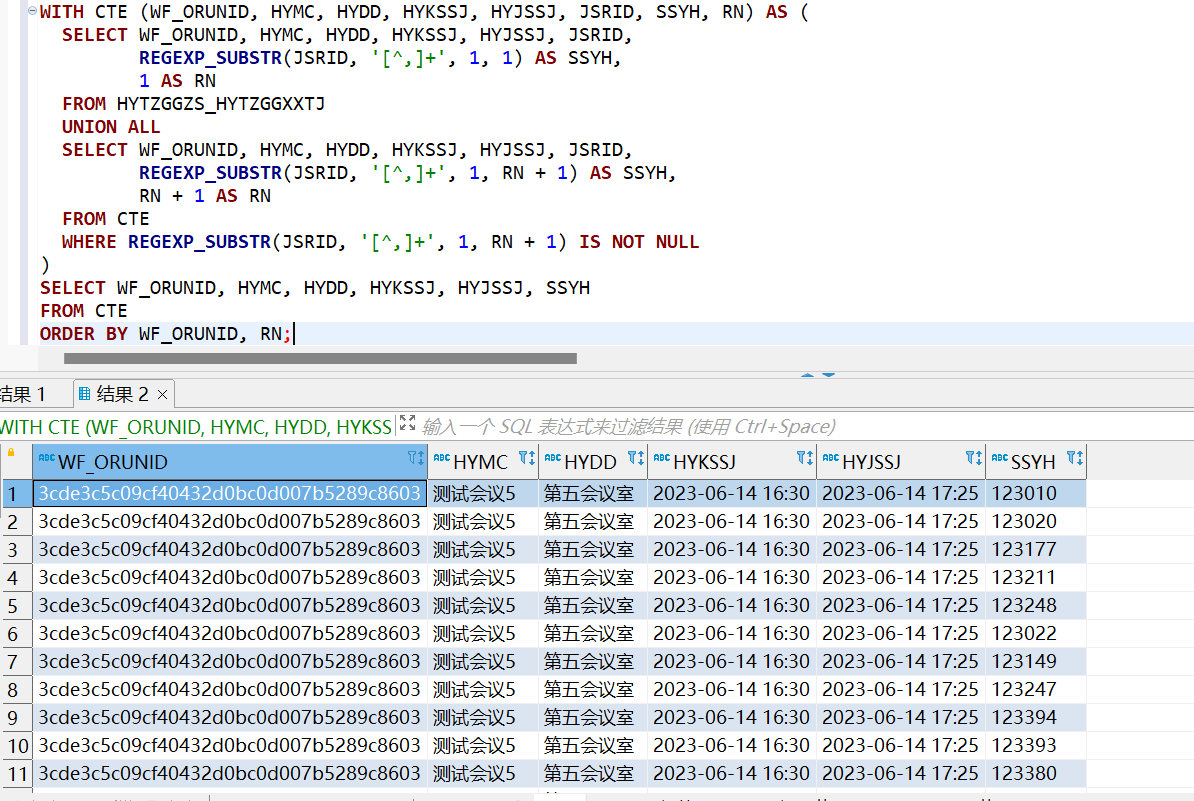Select HYMC cell 测试会议5 in row 3

click(x=483, y=550)
